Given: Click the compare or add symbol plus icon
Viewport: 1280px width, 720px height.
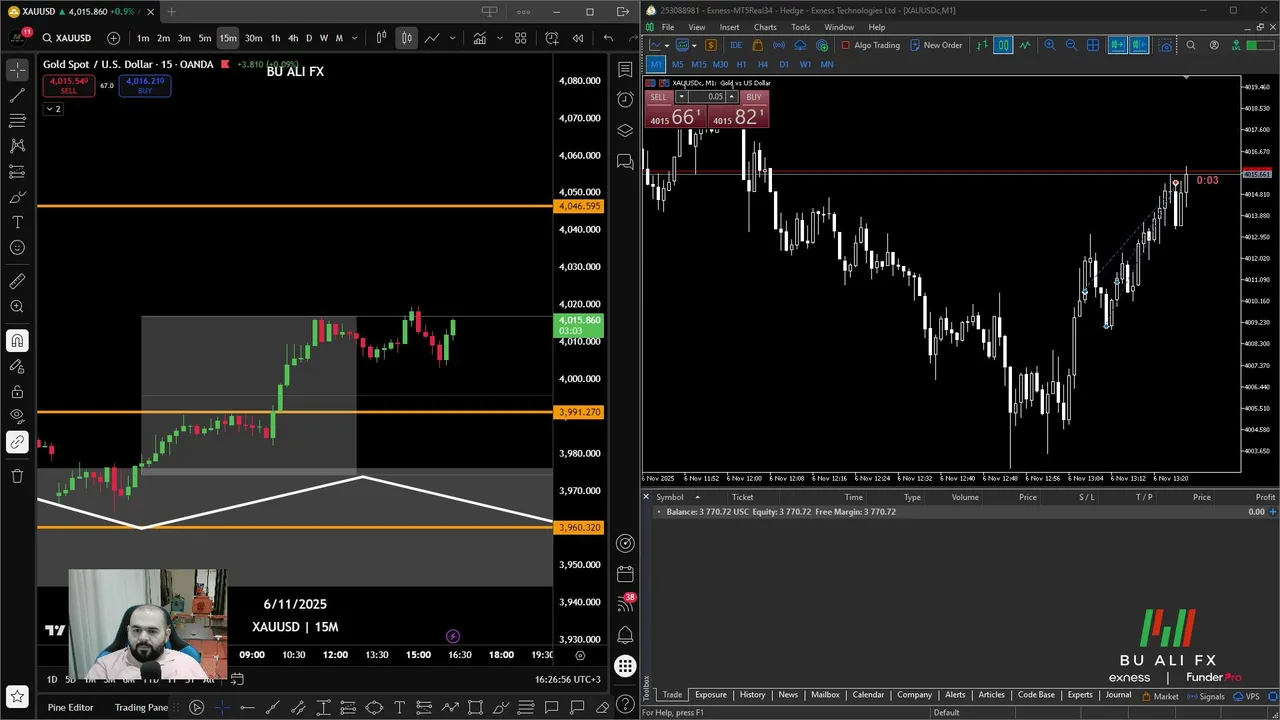Looking at the screenshot, I should (x=113, y=38).
